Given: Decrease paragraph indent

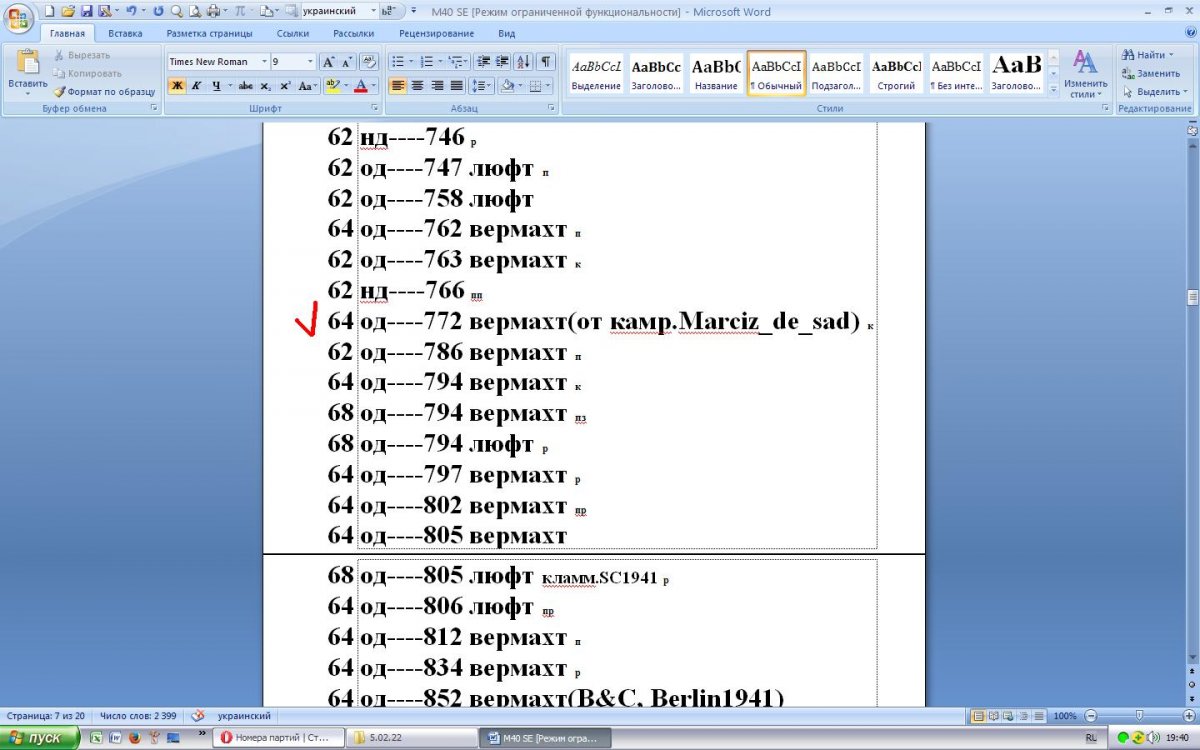Looking at the screenshot, I should pyautogui.click(x=485, y=61).
